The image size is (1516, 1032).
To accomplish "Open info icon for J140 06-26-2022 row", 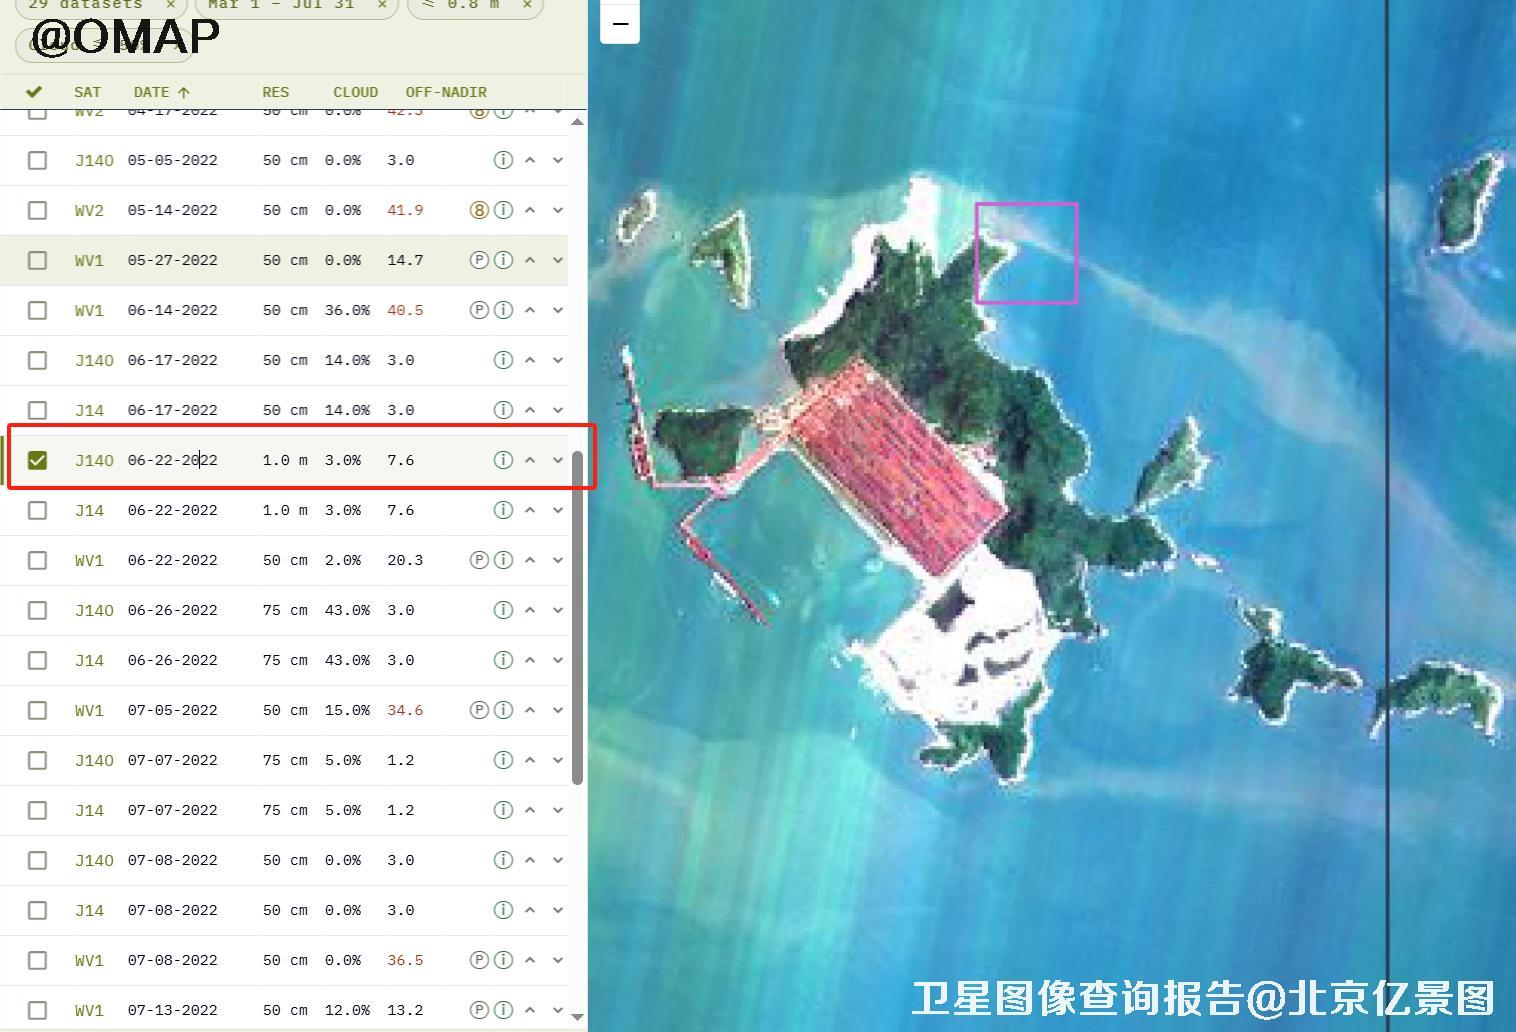I will [503, 610].
